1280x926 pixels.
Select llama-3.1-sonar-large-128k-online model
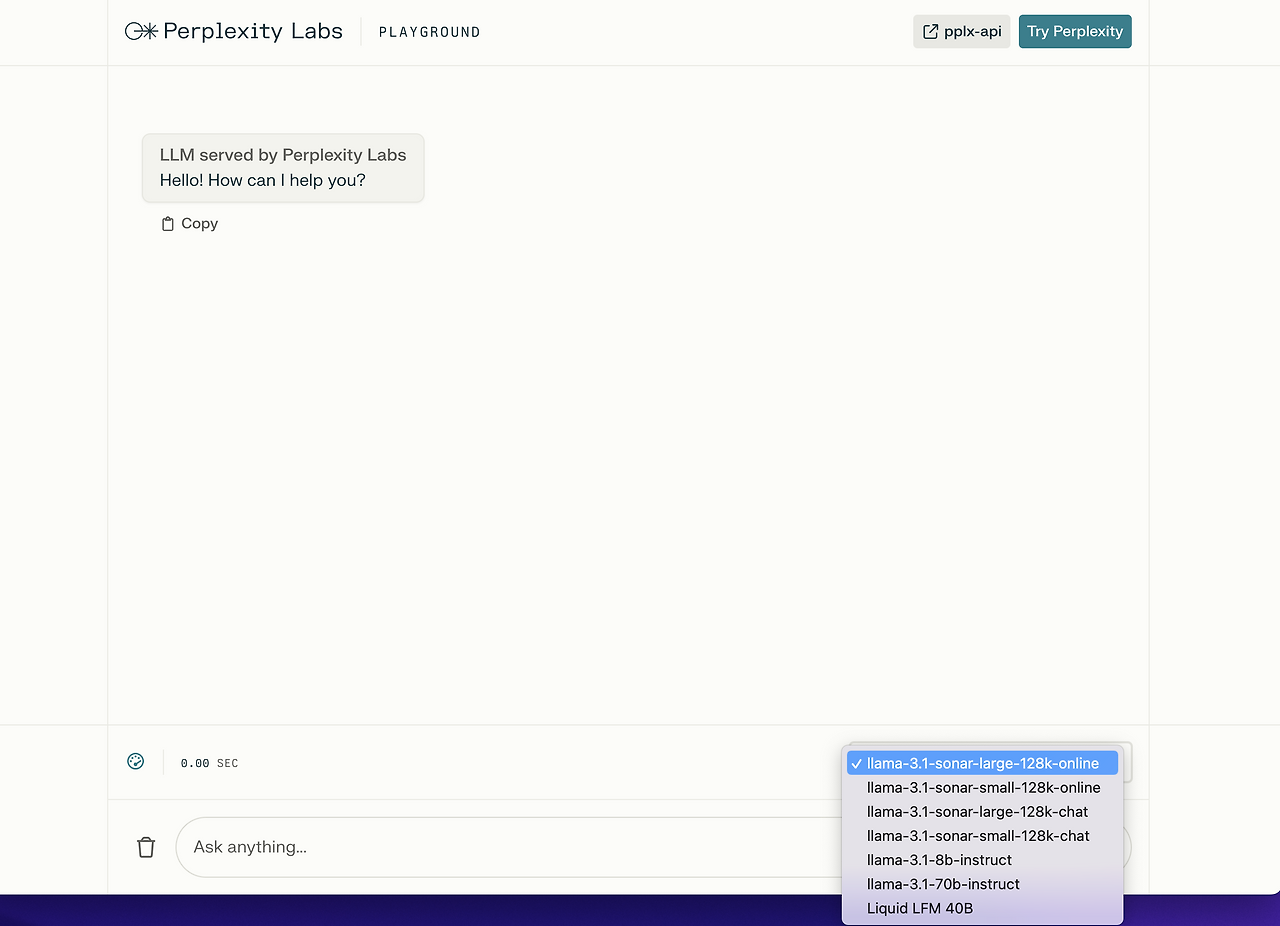click(x=982, y=763)
